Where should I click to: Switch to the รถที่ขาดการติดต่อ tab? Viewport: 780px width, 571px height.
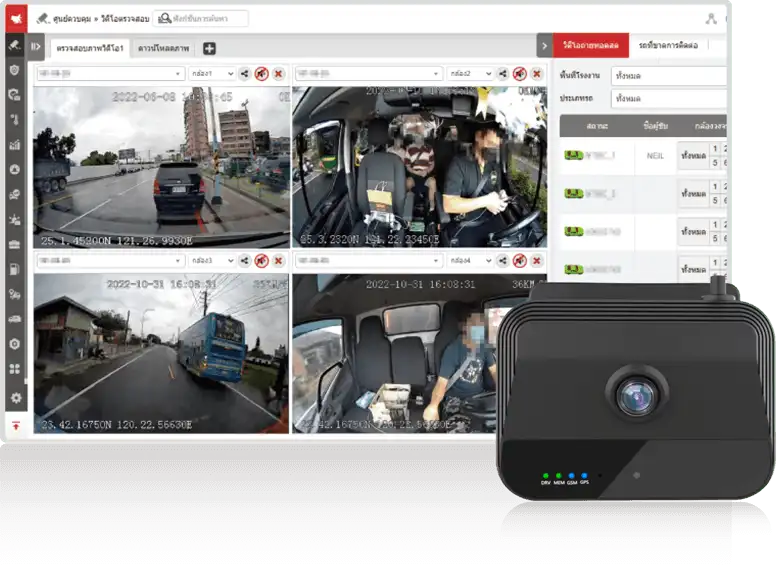pyautogui.click(x=668, y=45)
